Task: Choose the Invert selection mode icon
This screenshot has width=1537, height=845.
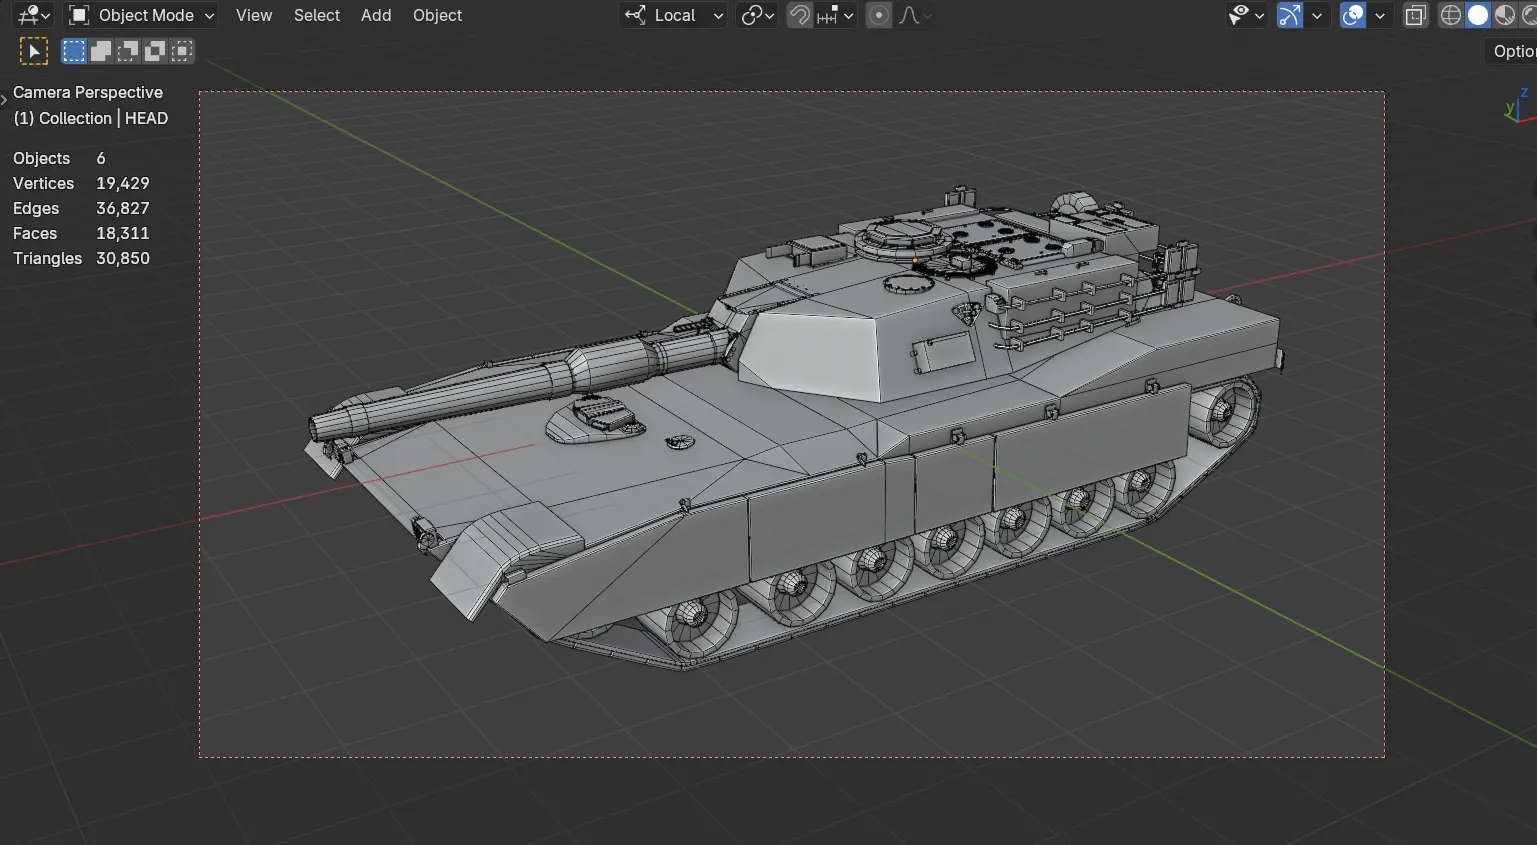Action: [155, 51]
